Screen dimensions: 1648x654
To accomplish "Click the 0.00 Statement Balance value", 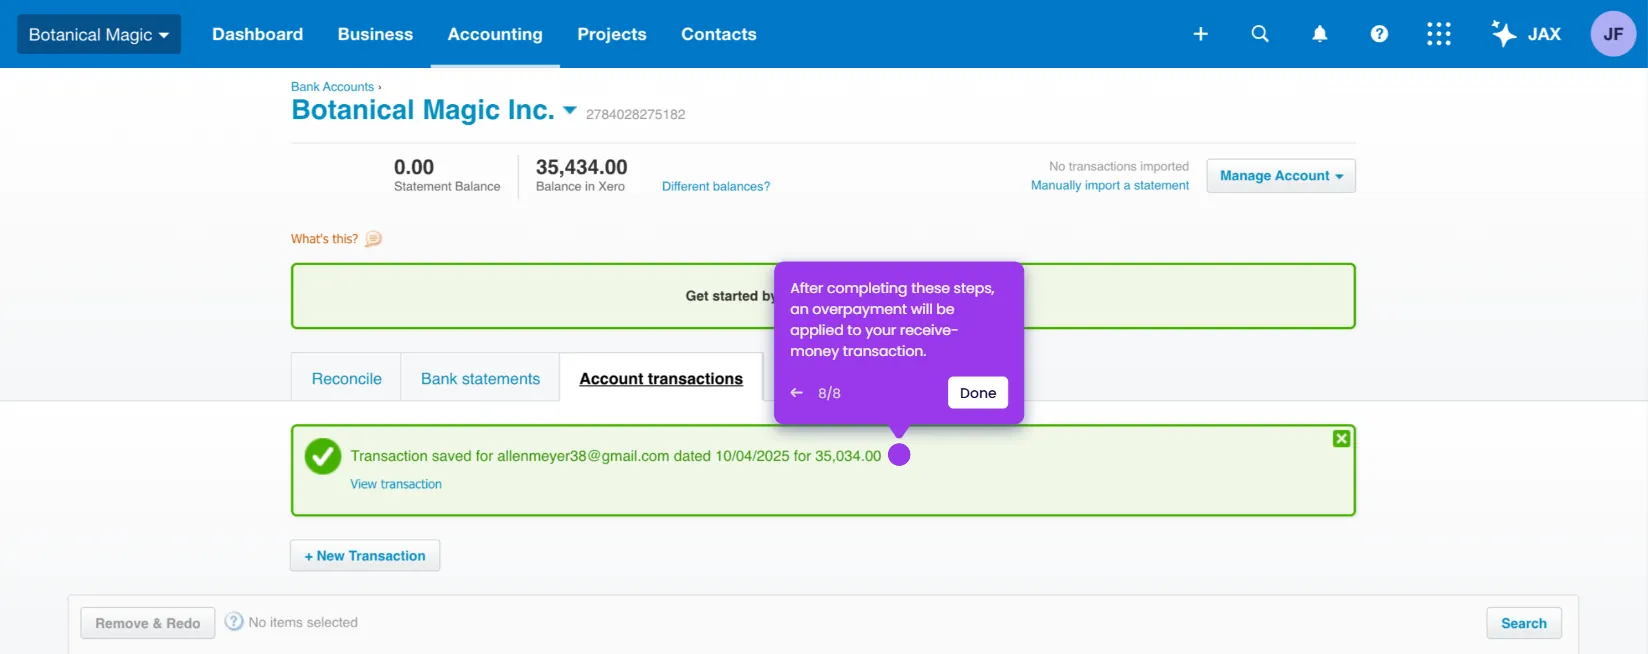I will click(414, 167).
